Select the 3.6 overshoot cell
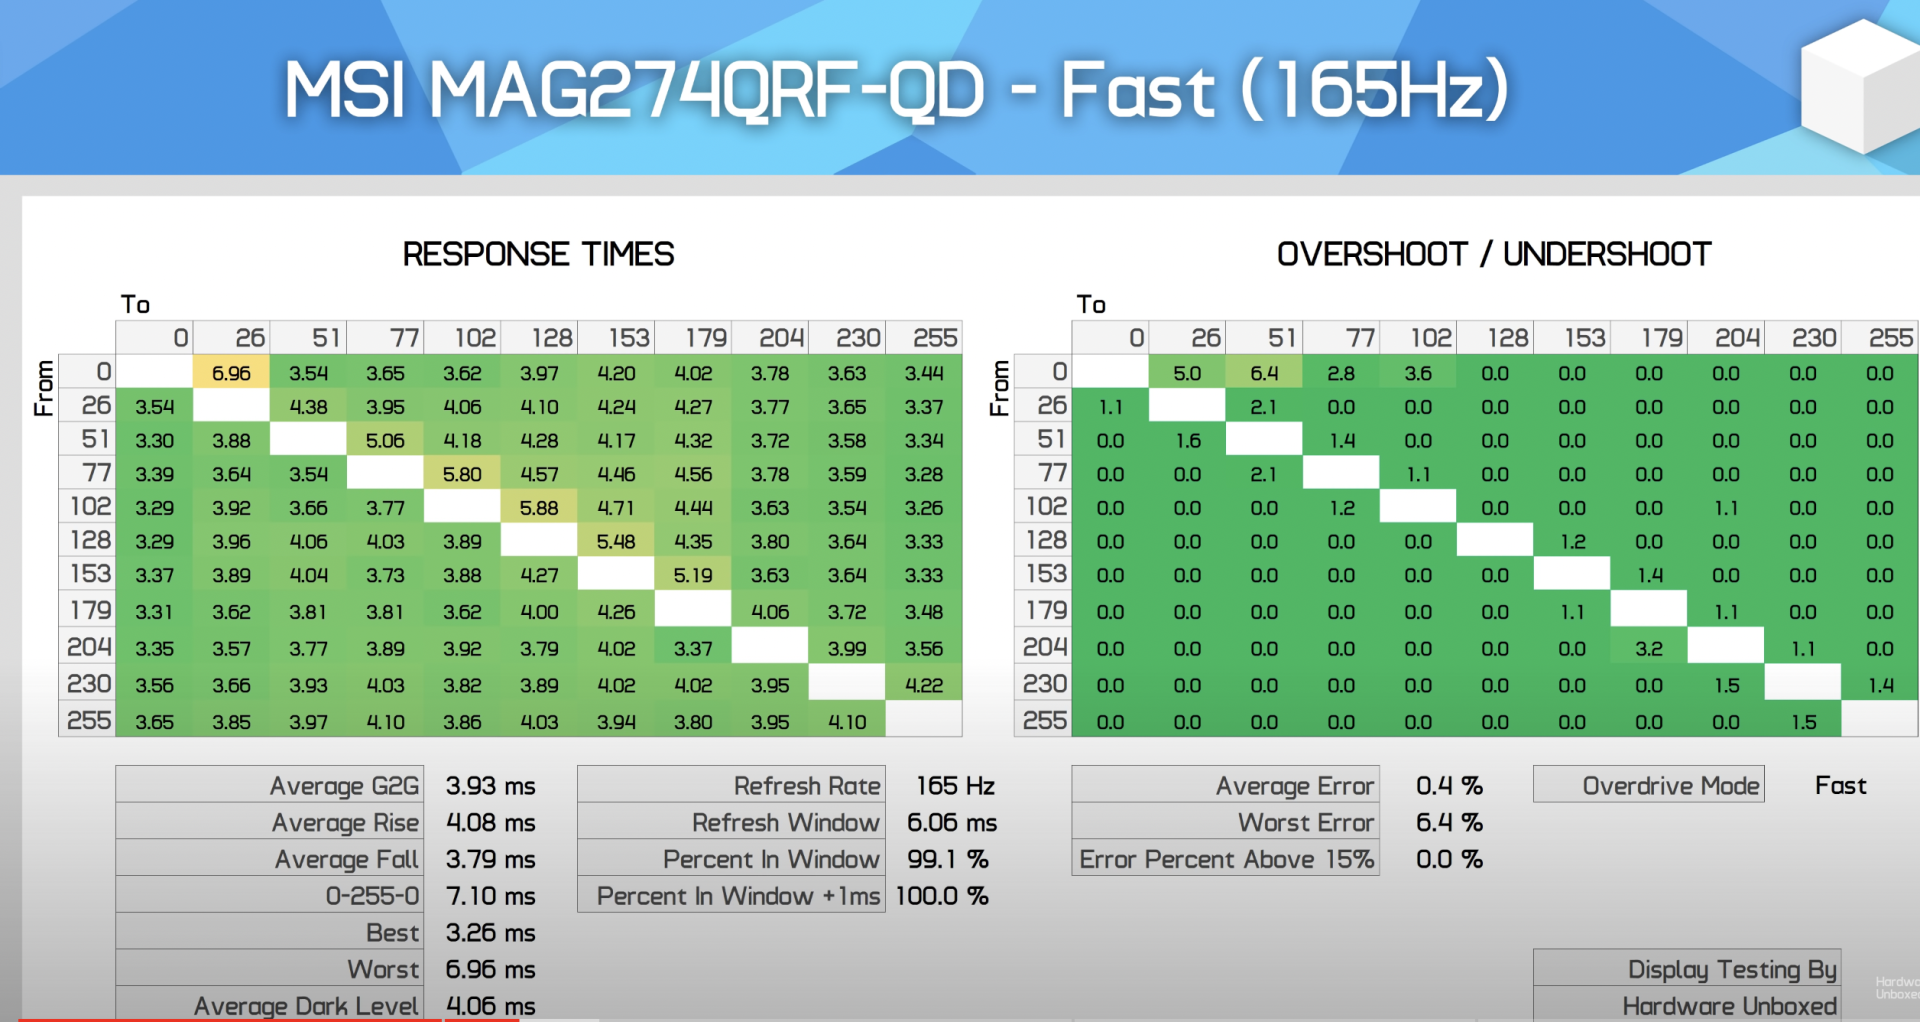 tap(1418, 373)
